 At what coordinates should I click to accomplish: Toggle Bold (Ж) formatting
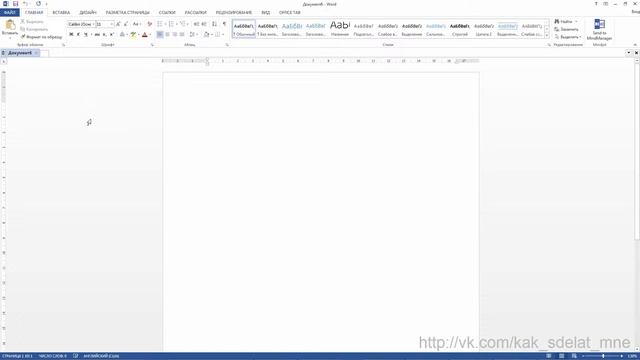coord(71,34)
